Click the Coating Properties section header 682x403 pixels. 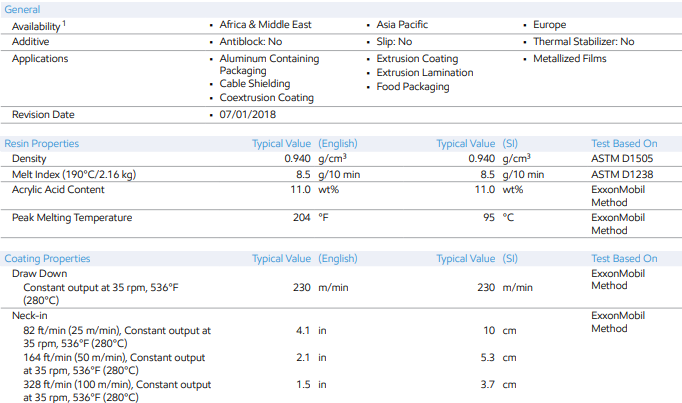pos(47,258)
